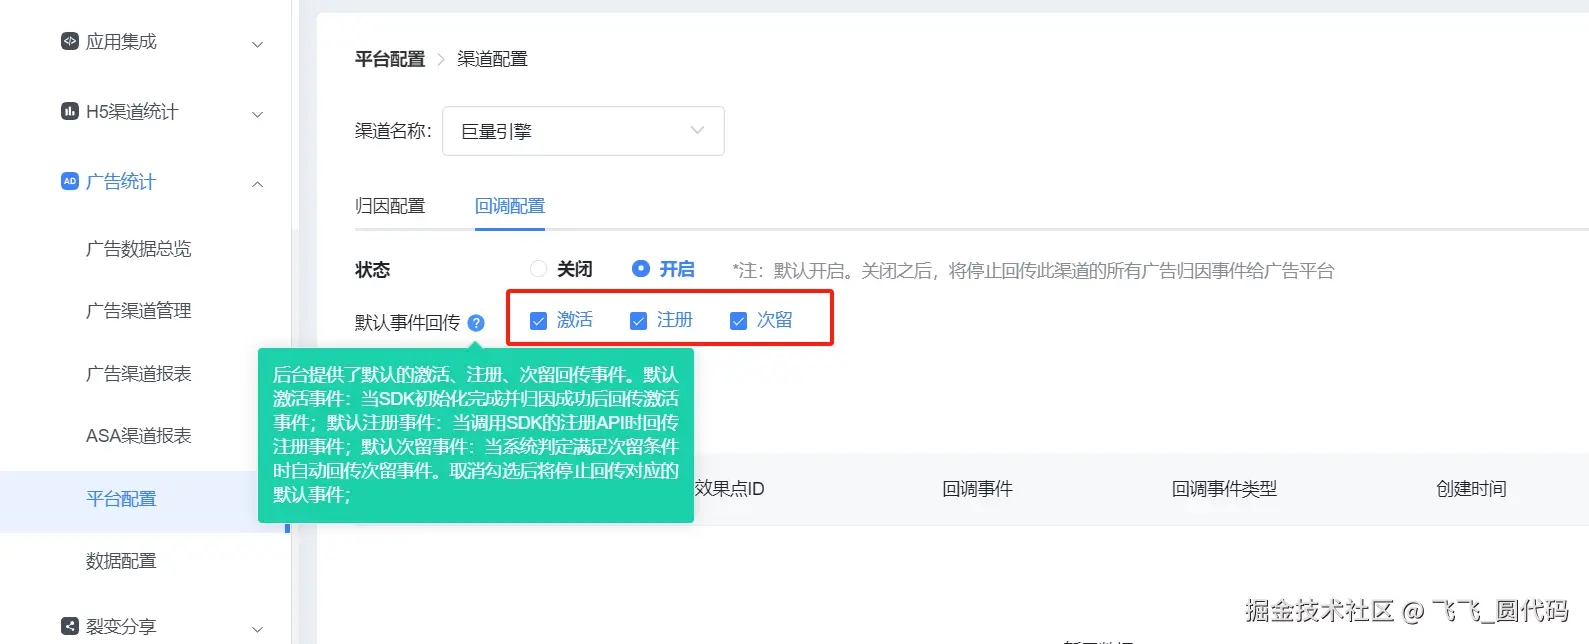This screenshot has width=1589, height=644.
Task: Click the breadcrumb separator arrow after 平台配置
Action: pos(441,60)
